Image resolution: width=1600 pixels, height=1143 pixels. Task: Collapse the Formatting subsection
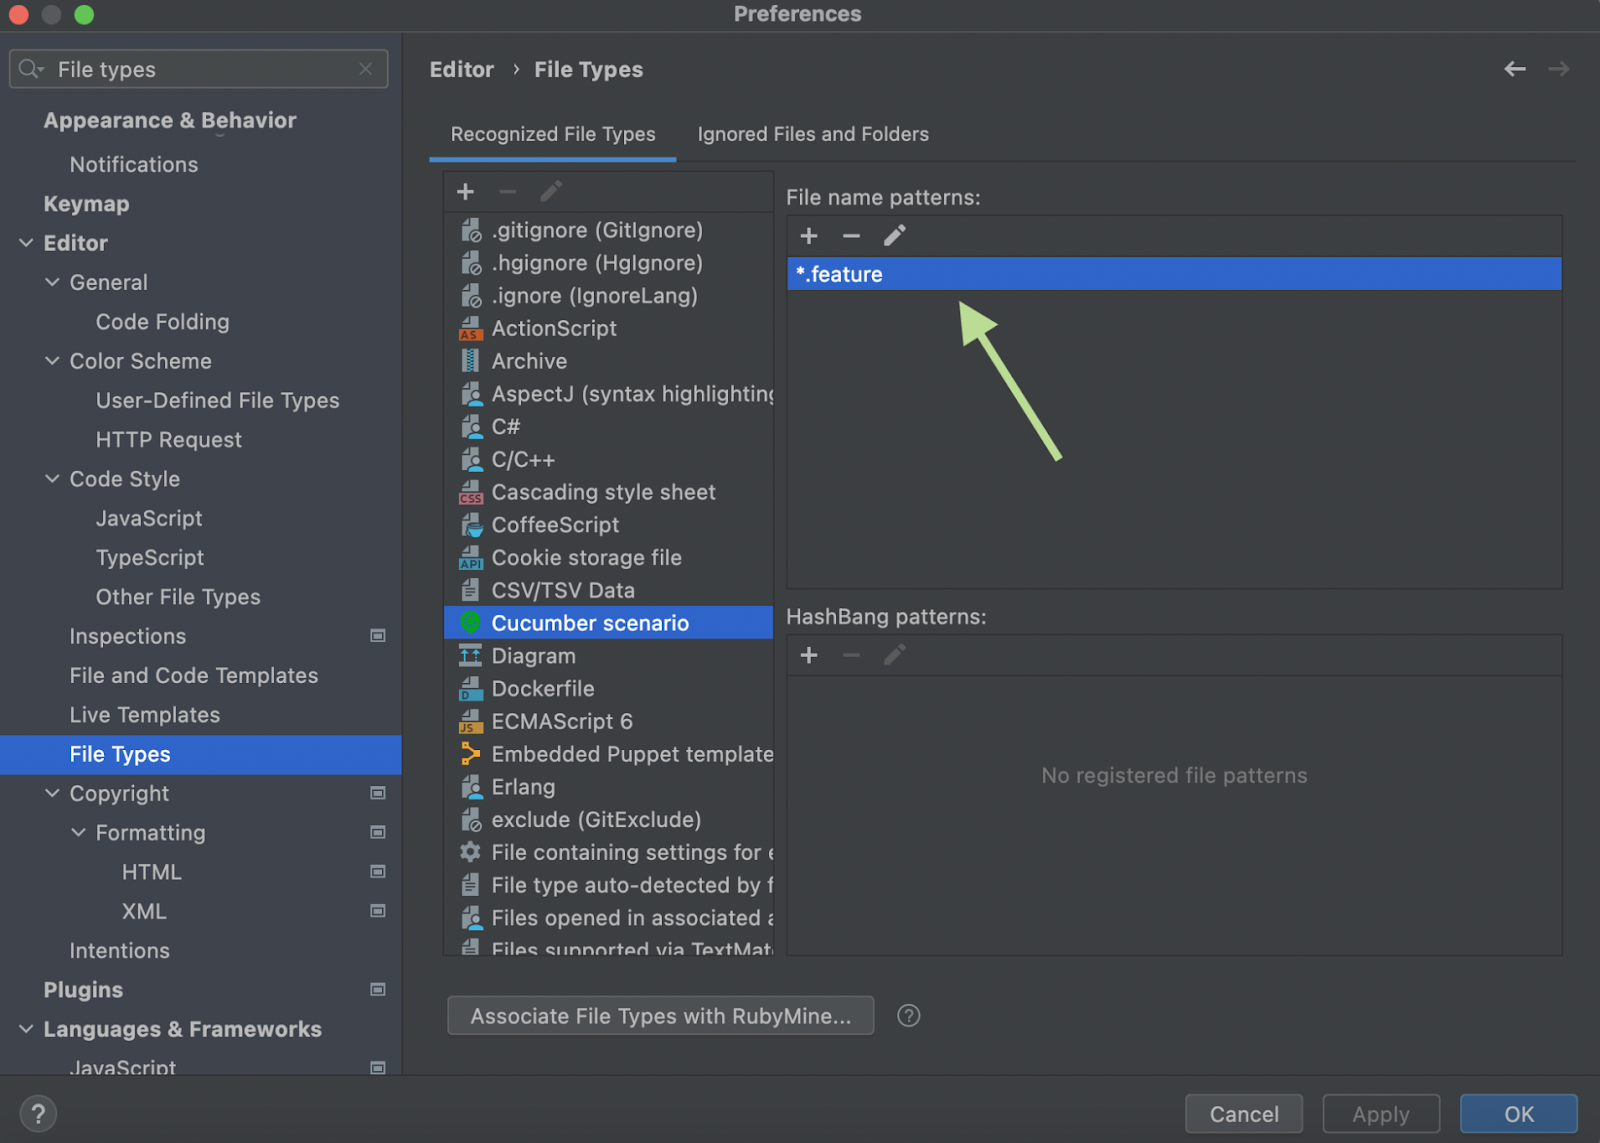point(78,832)
